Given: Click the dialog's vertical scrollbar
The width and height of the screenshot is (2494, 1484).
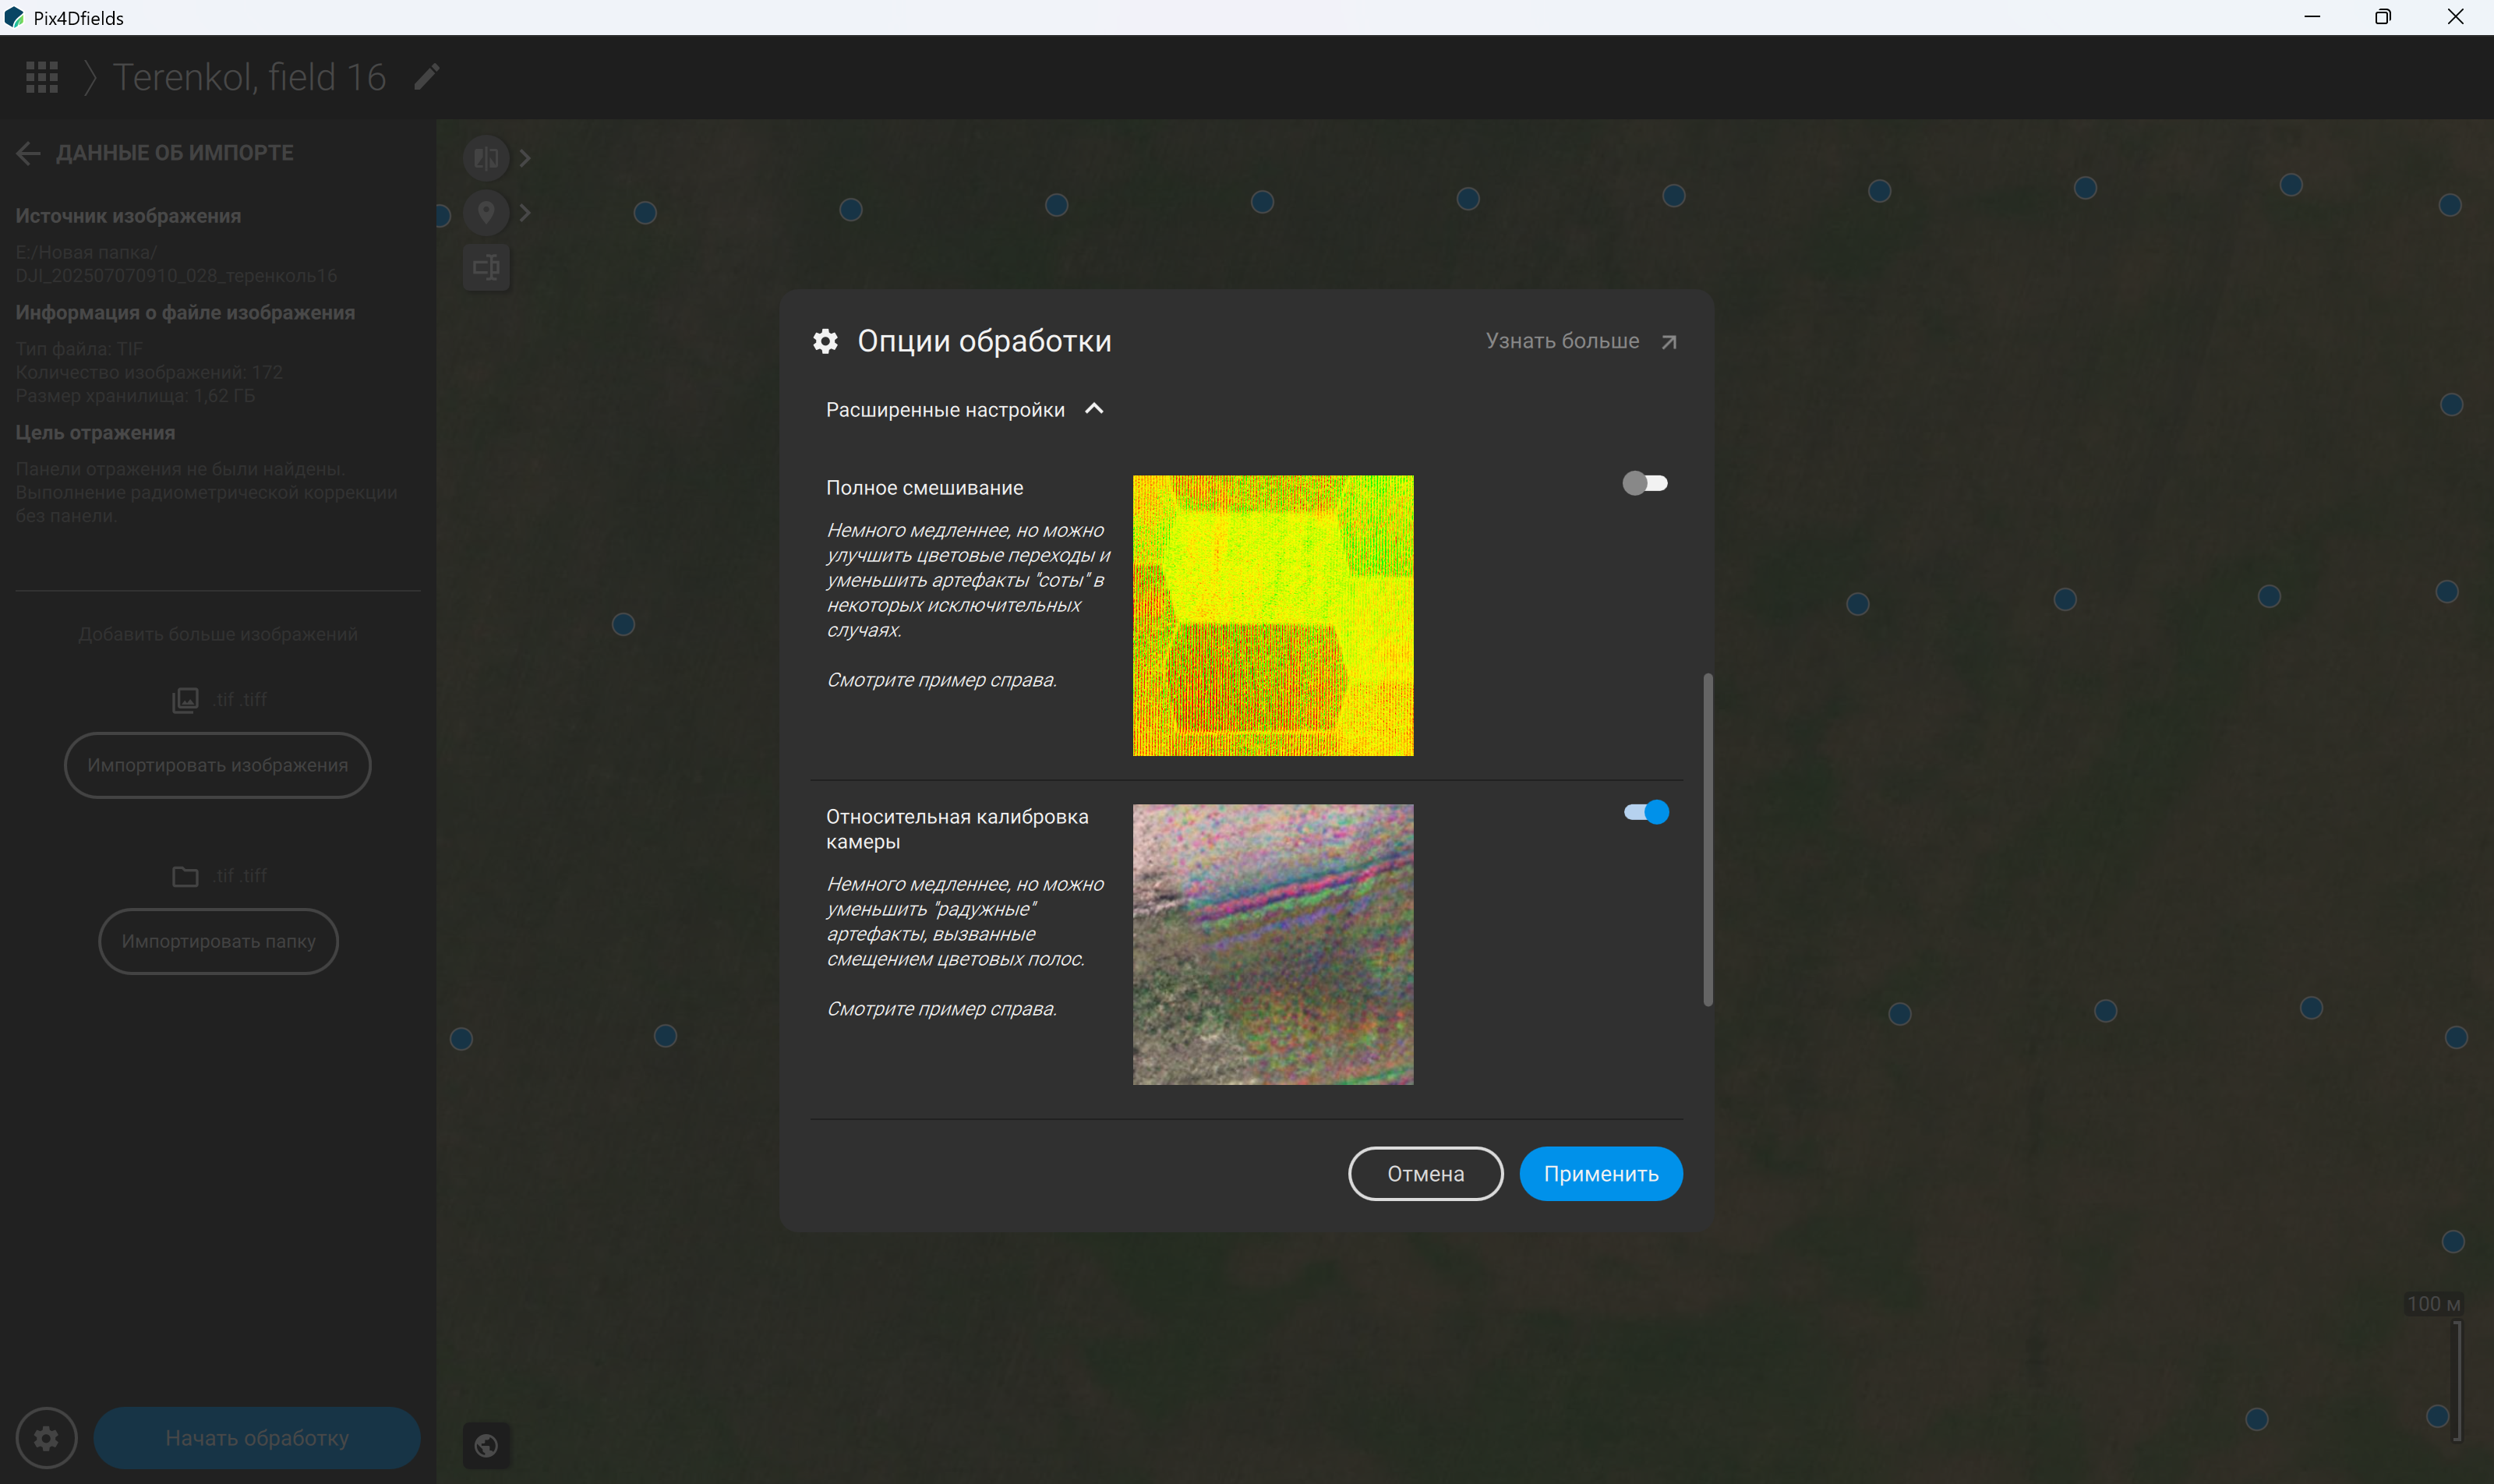Looking at the screenshot, I should pos(1707,840).
